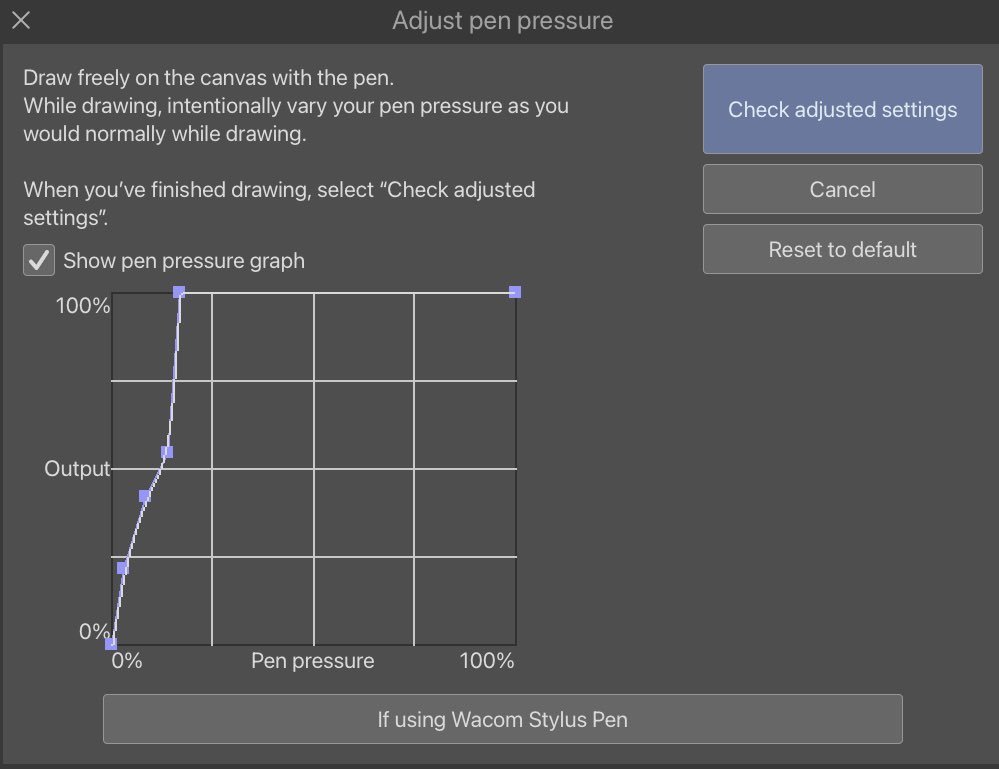Open If using Wacom Stylus Pen info

[x=503, y=719]
